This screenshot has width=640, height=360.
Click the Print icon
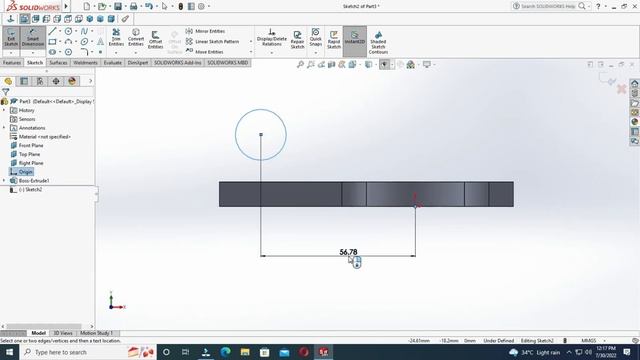tap(133, 6)
